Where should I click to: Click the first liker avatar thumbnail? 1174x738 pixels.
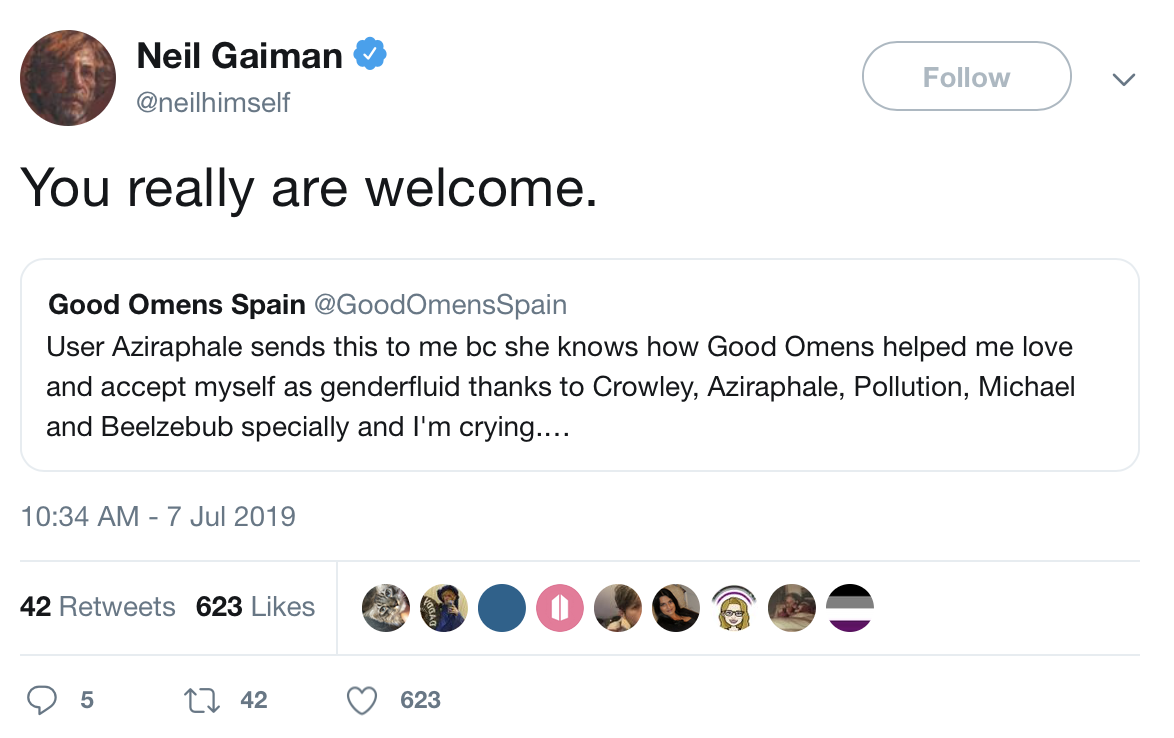(x=386, y=608)
